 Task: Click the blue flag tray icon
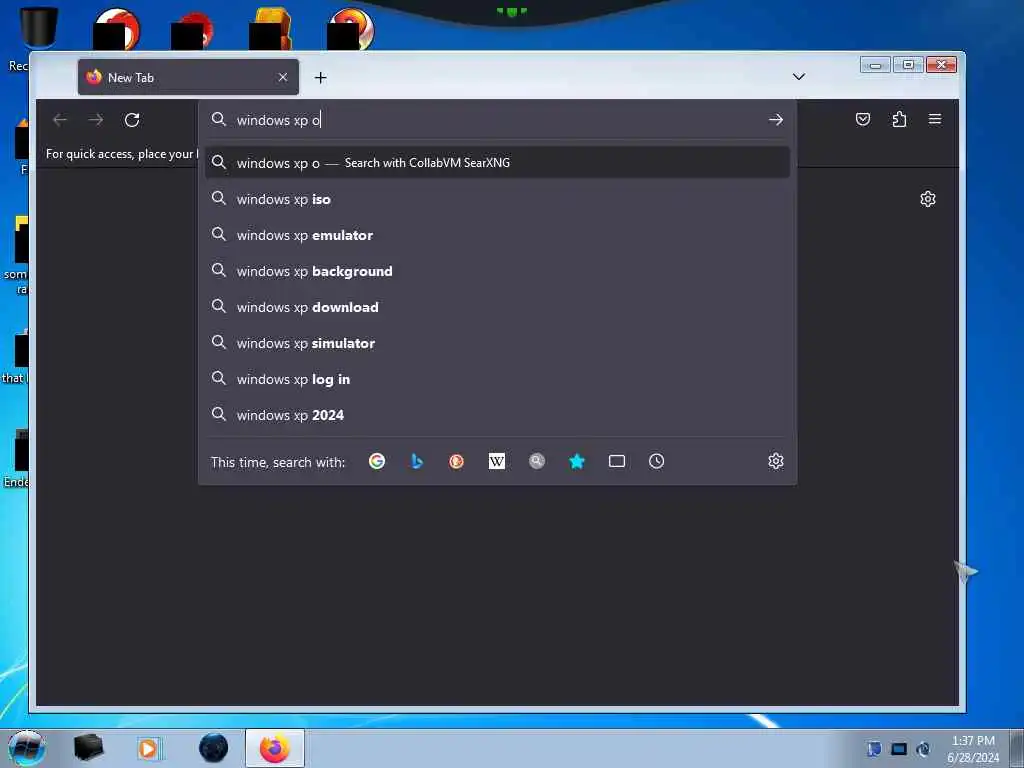click(874, 749)
